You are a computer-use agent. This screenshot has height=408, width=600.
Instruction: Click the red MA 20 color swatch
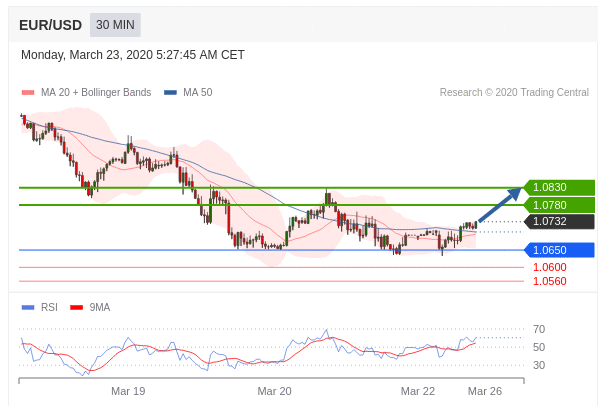tap(28, 92)
